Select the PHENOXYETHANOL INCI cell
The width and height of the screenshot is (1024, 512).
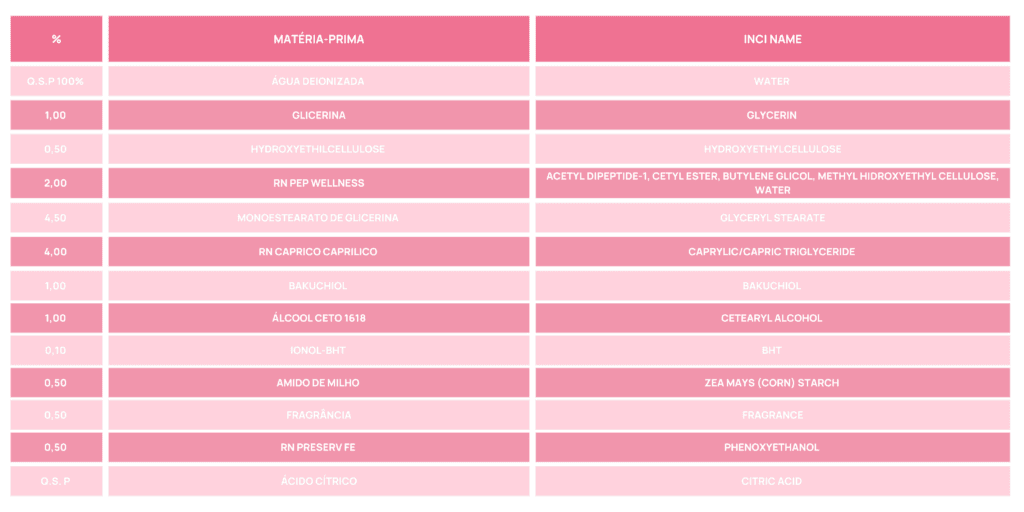coord(771,447)
